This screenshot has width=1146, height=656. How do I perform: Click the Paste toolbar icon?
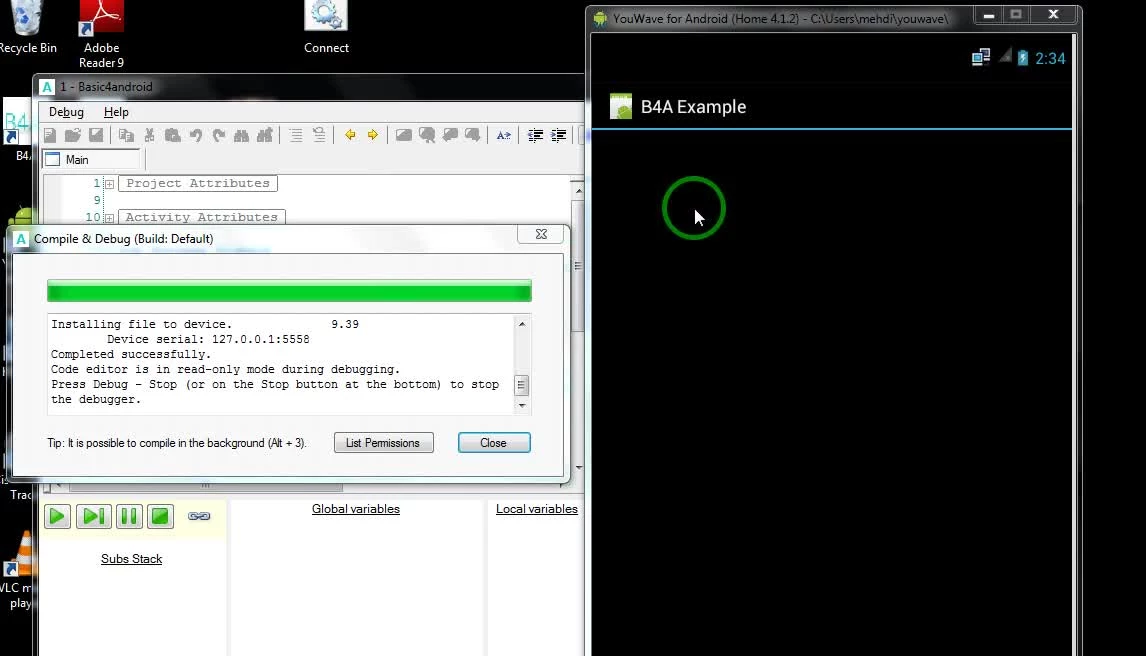(172, 135)
